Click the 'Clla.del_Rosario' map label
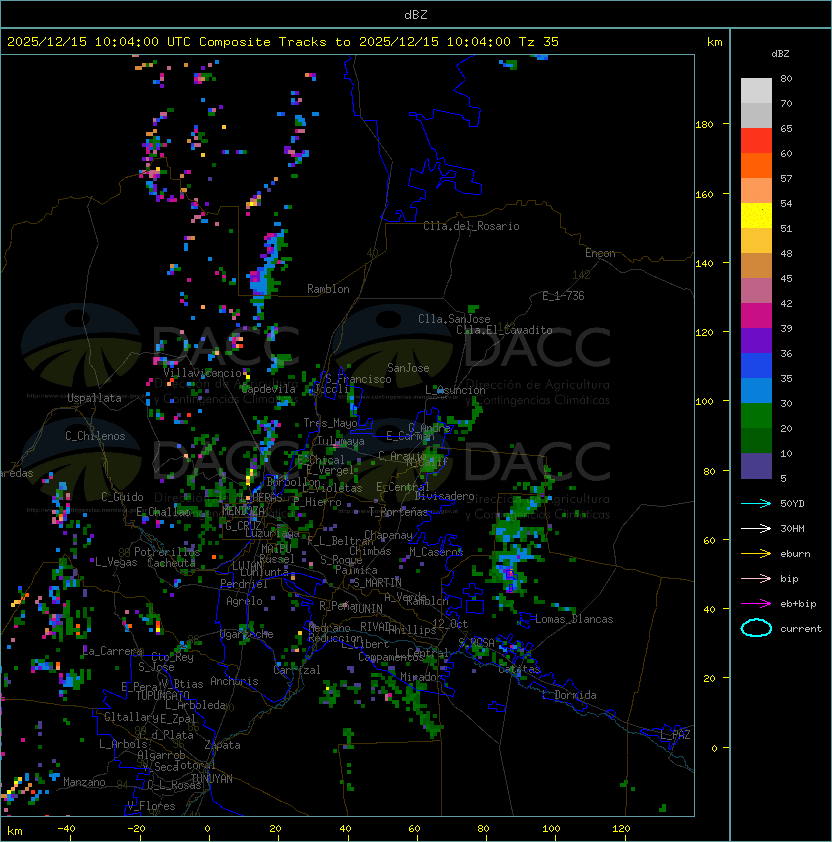The height and width of the screenshot is (842, 832). tap(471, 226)
